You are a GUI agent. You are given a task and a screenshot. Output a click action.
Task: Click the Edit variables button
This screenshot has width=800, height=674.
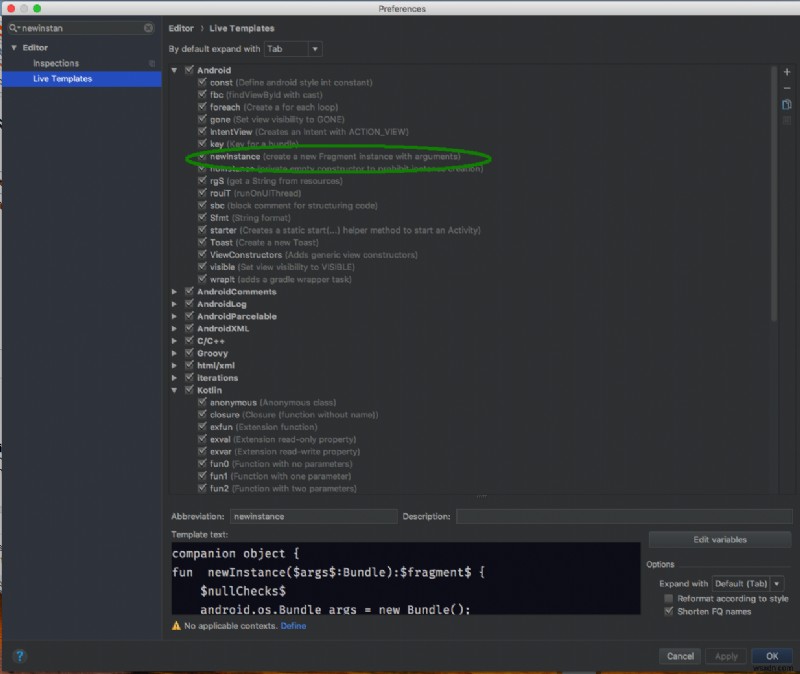tap(719, 539)
